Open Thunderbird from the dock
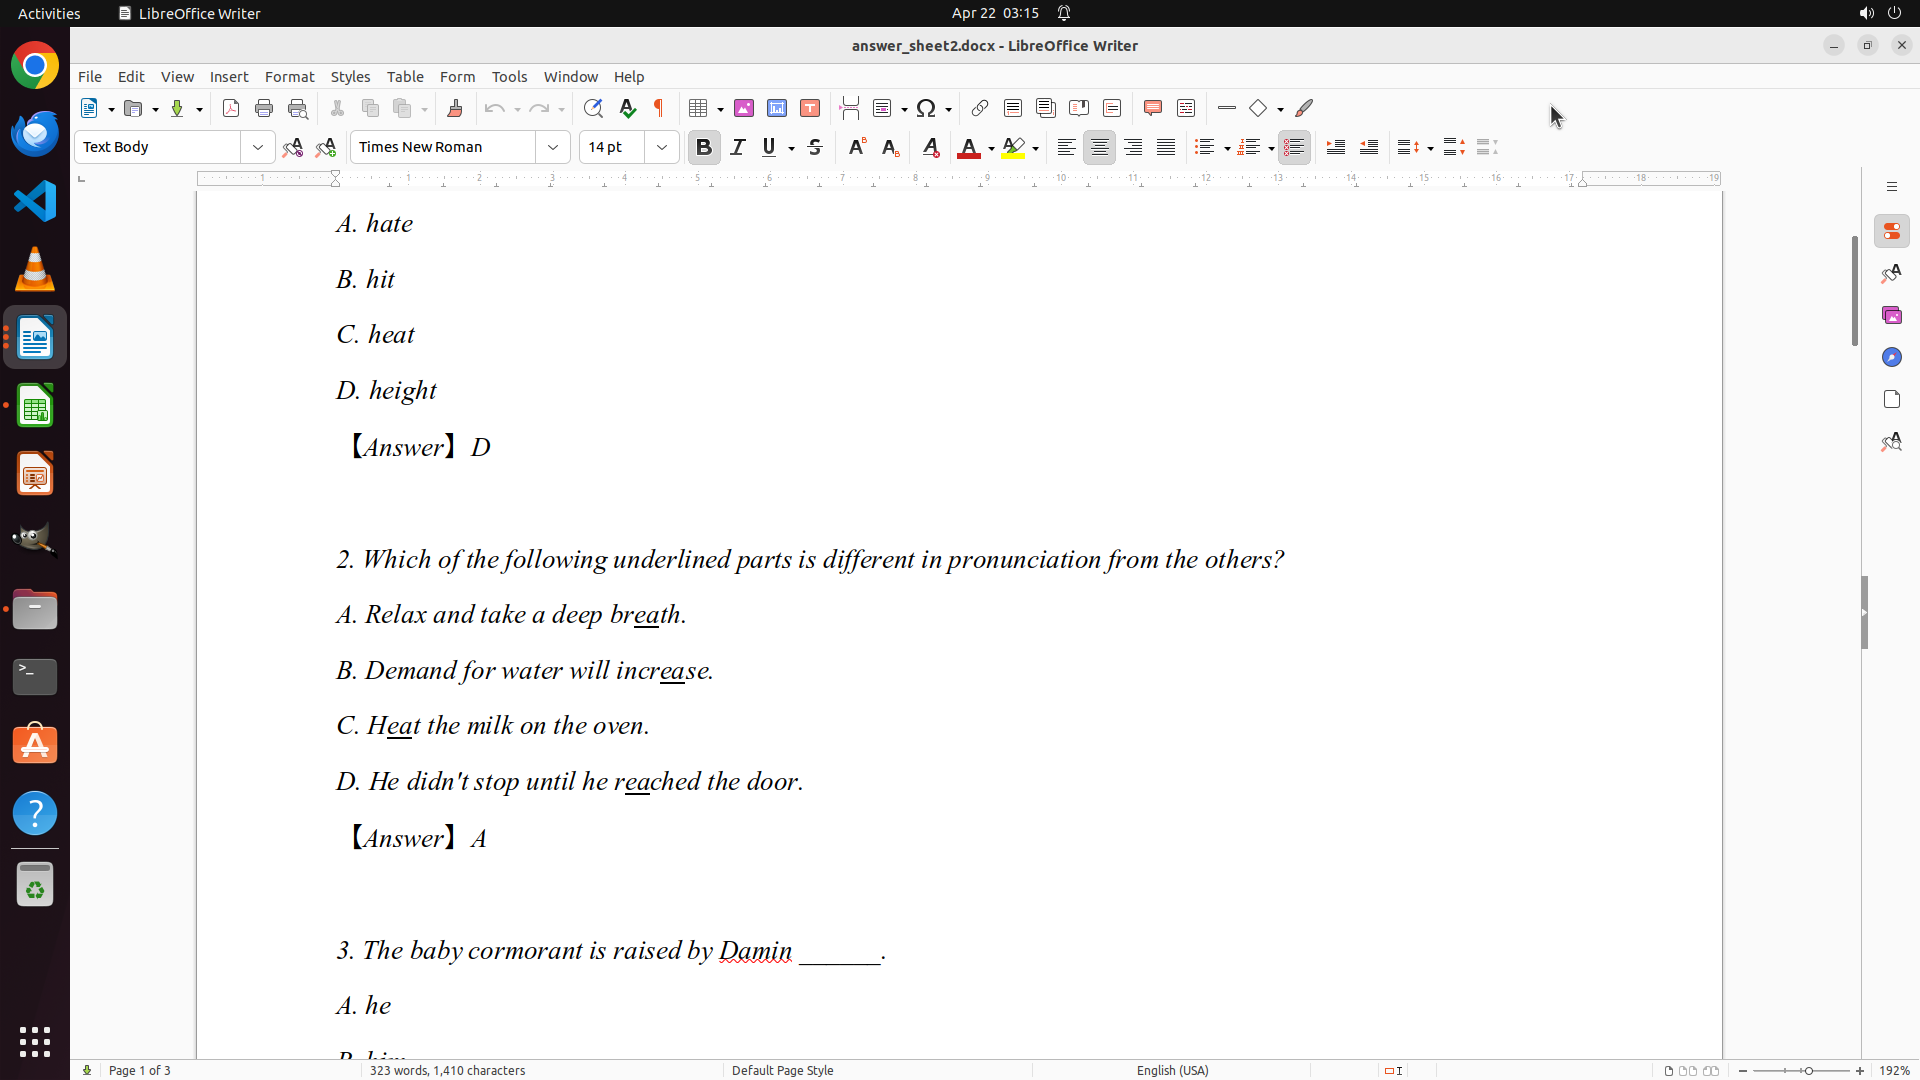The width and height of the screenshot is (1920, 1080). coord(35,134)
